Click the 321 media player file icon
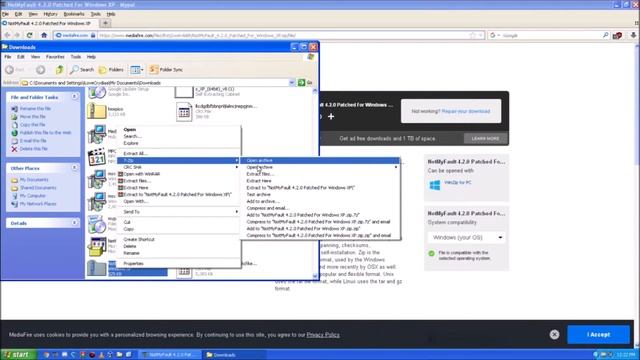Viewport: 640px width, 360px height. click(97, 156)
